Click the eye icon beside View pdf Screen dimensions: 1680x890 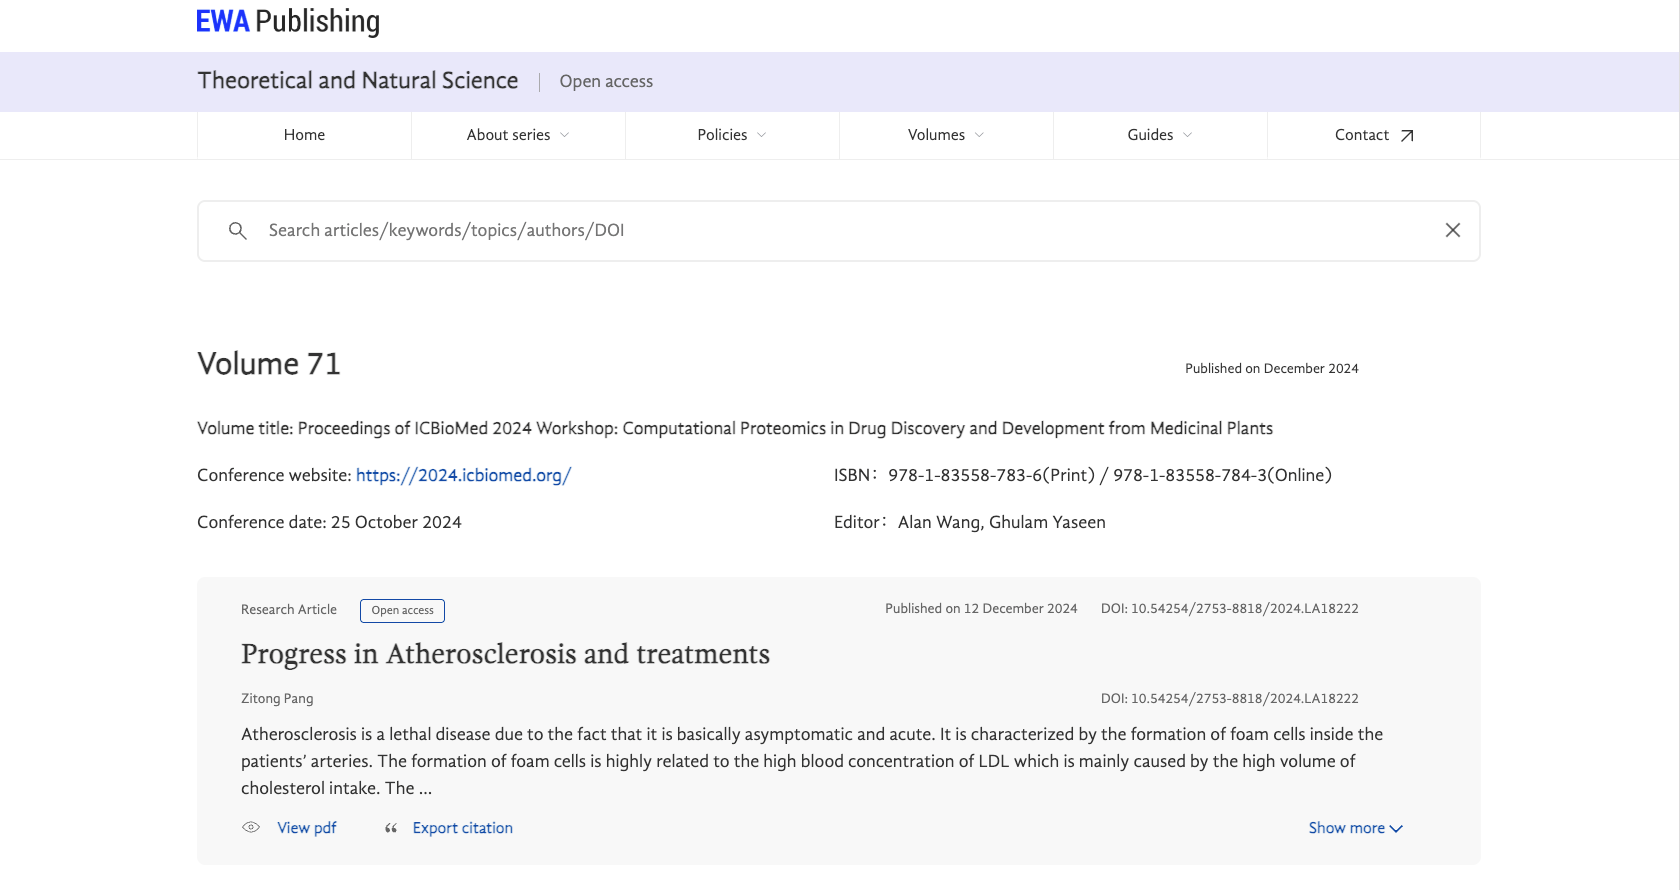click(x=251, y=827)
